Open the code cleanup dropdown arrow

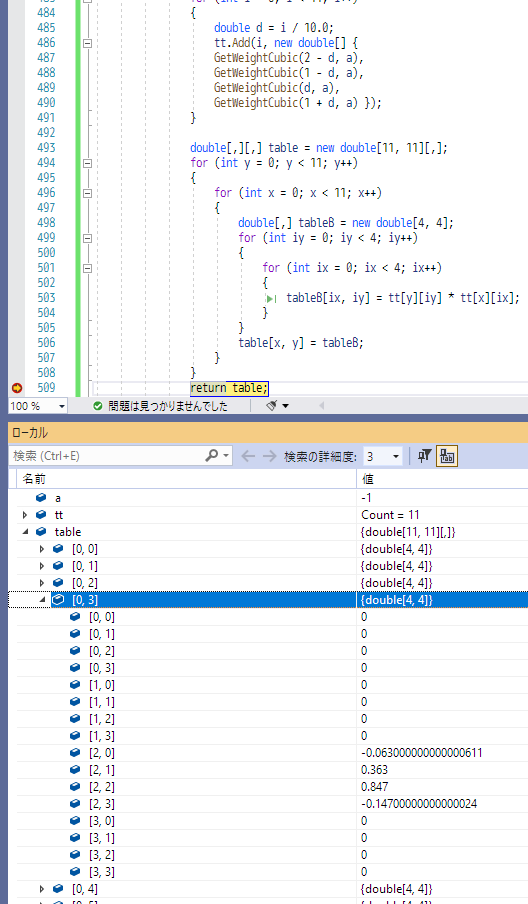[x=285, y=406]
